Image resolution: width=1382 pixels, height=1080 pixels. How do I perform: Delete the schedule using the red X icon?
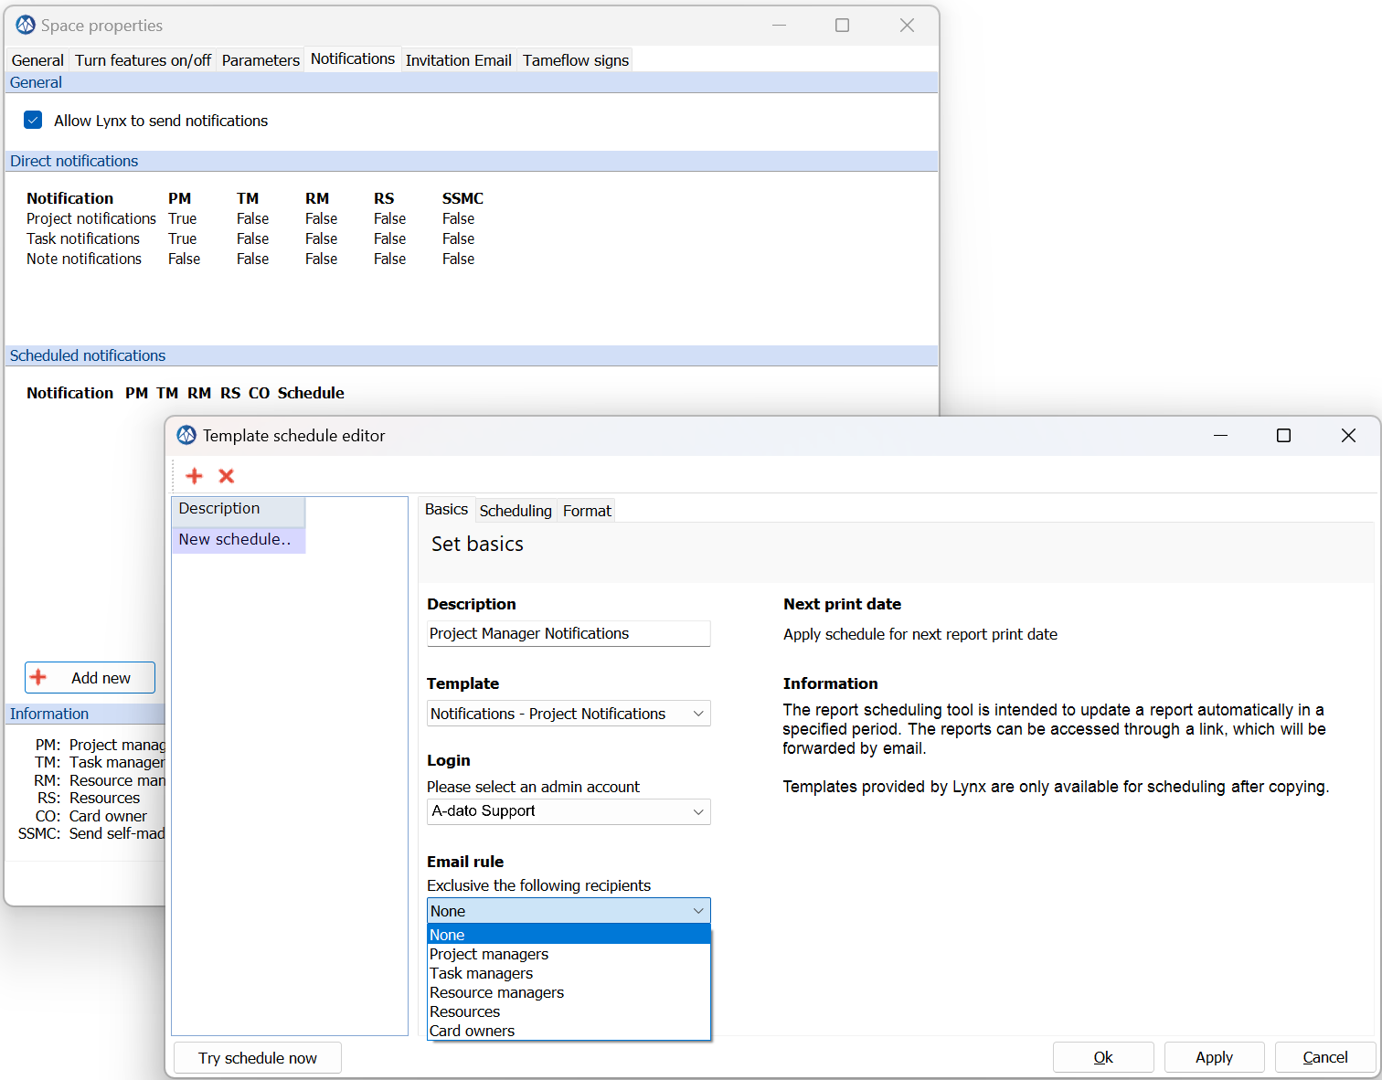tap(225, 476)
